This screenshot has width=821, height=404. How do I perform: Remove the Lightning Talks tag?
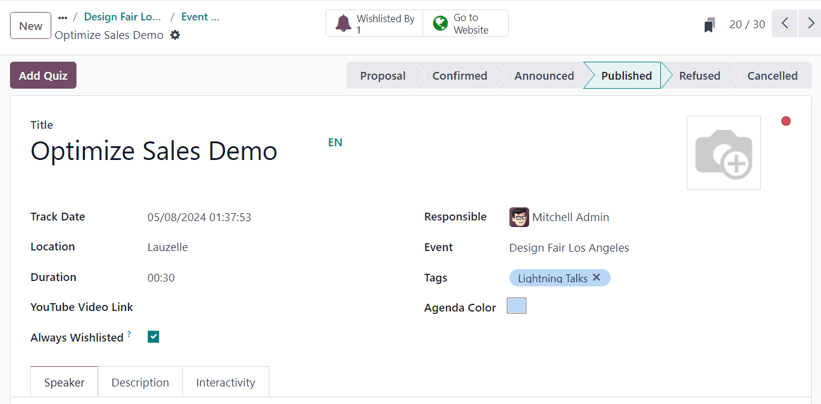(x=597, y=278)
